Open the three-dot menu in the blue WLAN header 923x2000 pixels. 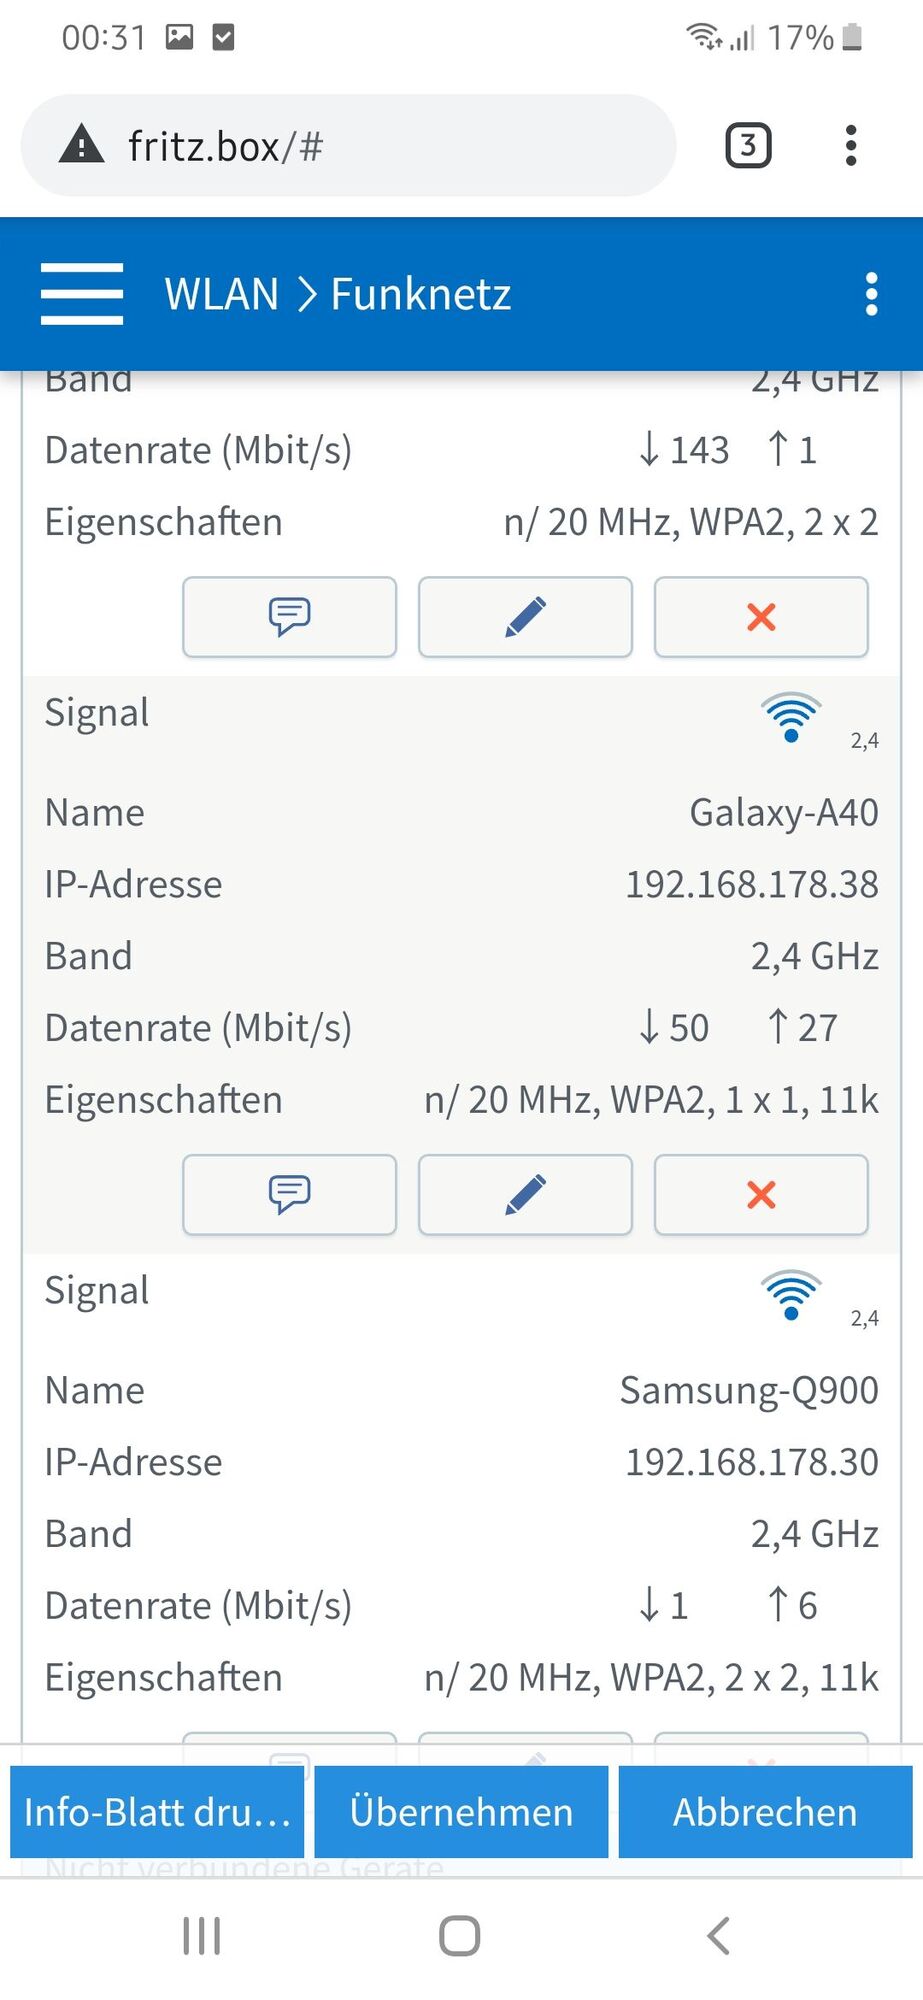(x=871, y=294)
